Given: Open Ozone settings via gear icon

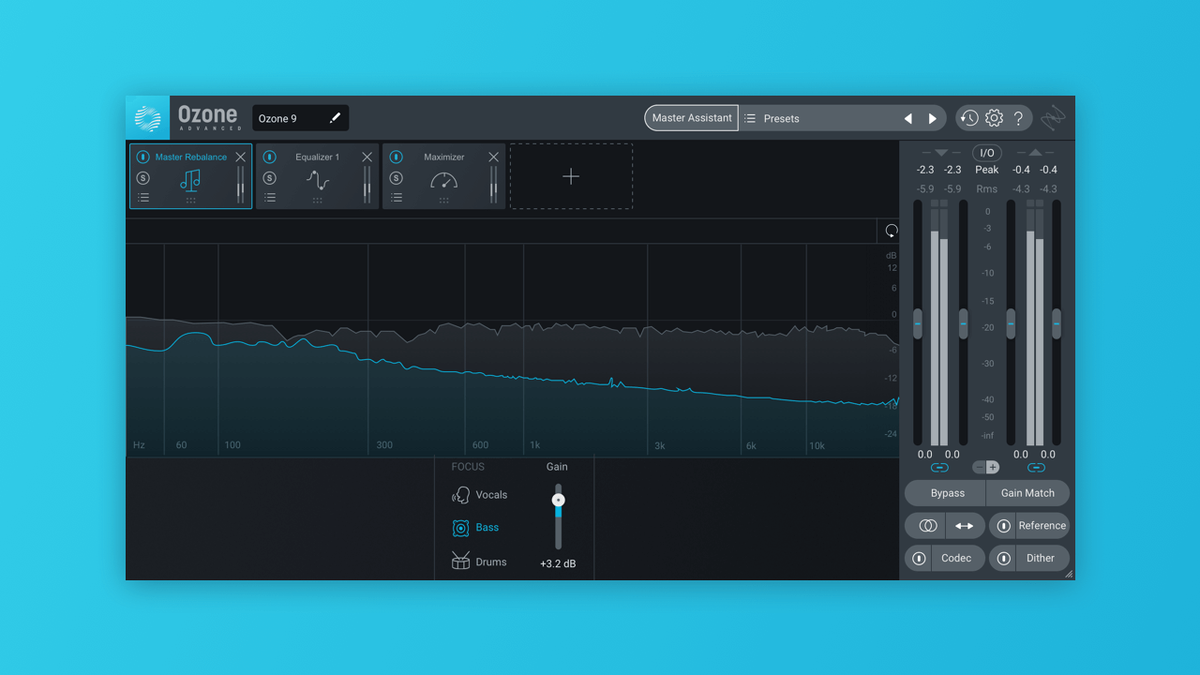Looking at the screenshot, I should click(993, 118).
